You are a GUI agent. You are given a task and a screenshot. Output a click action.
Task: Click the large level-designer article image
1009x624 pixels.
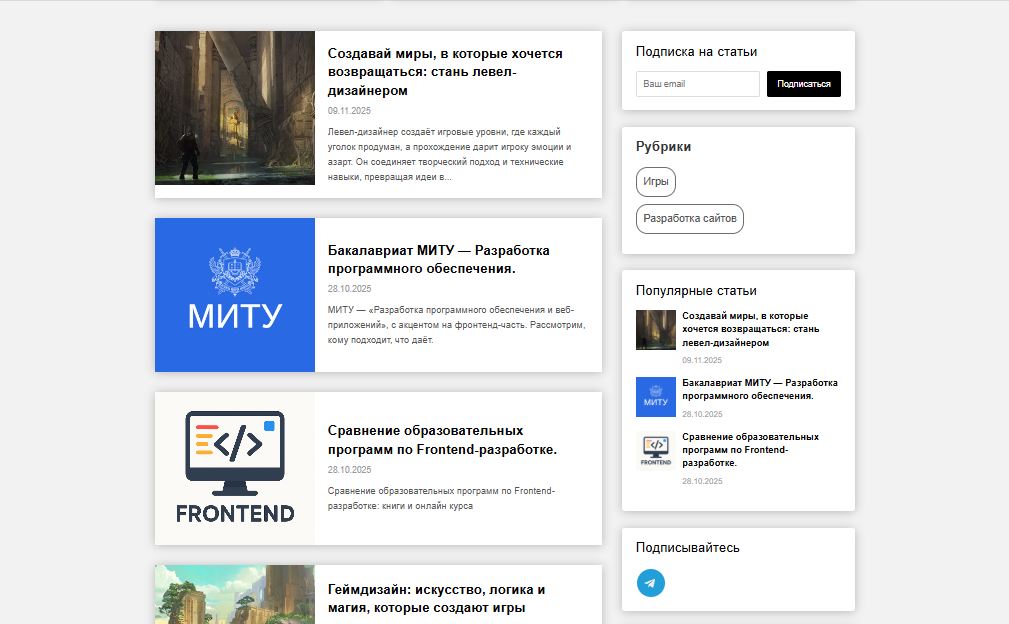coord(235,108)
